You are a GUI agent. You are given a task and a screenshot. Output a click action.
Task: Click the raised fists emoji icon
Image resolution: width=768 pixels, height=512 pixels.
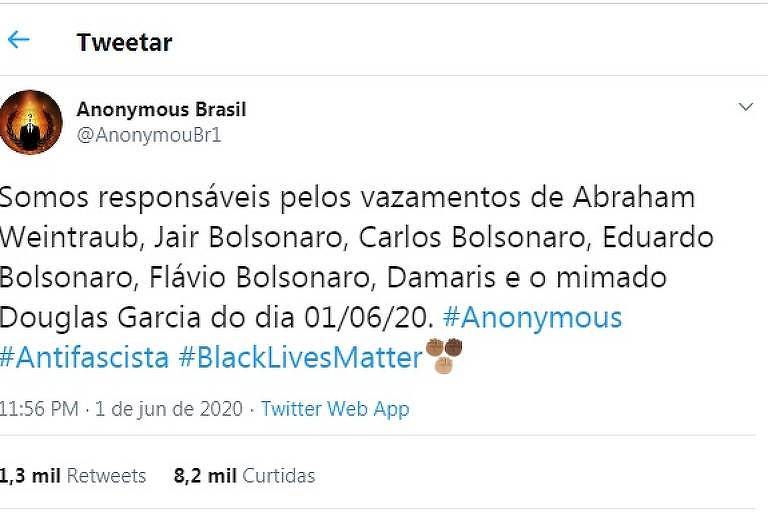444,355
